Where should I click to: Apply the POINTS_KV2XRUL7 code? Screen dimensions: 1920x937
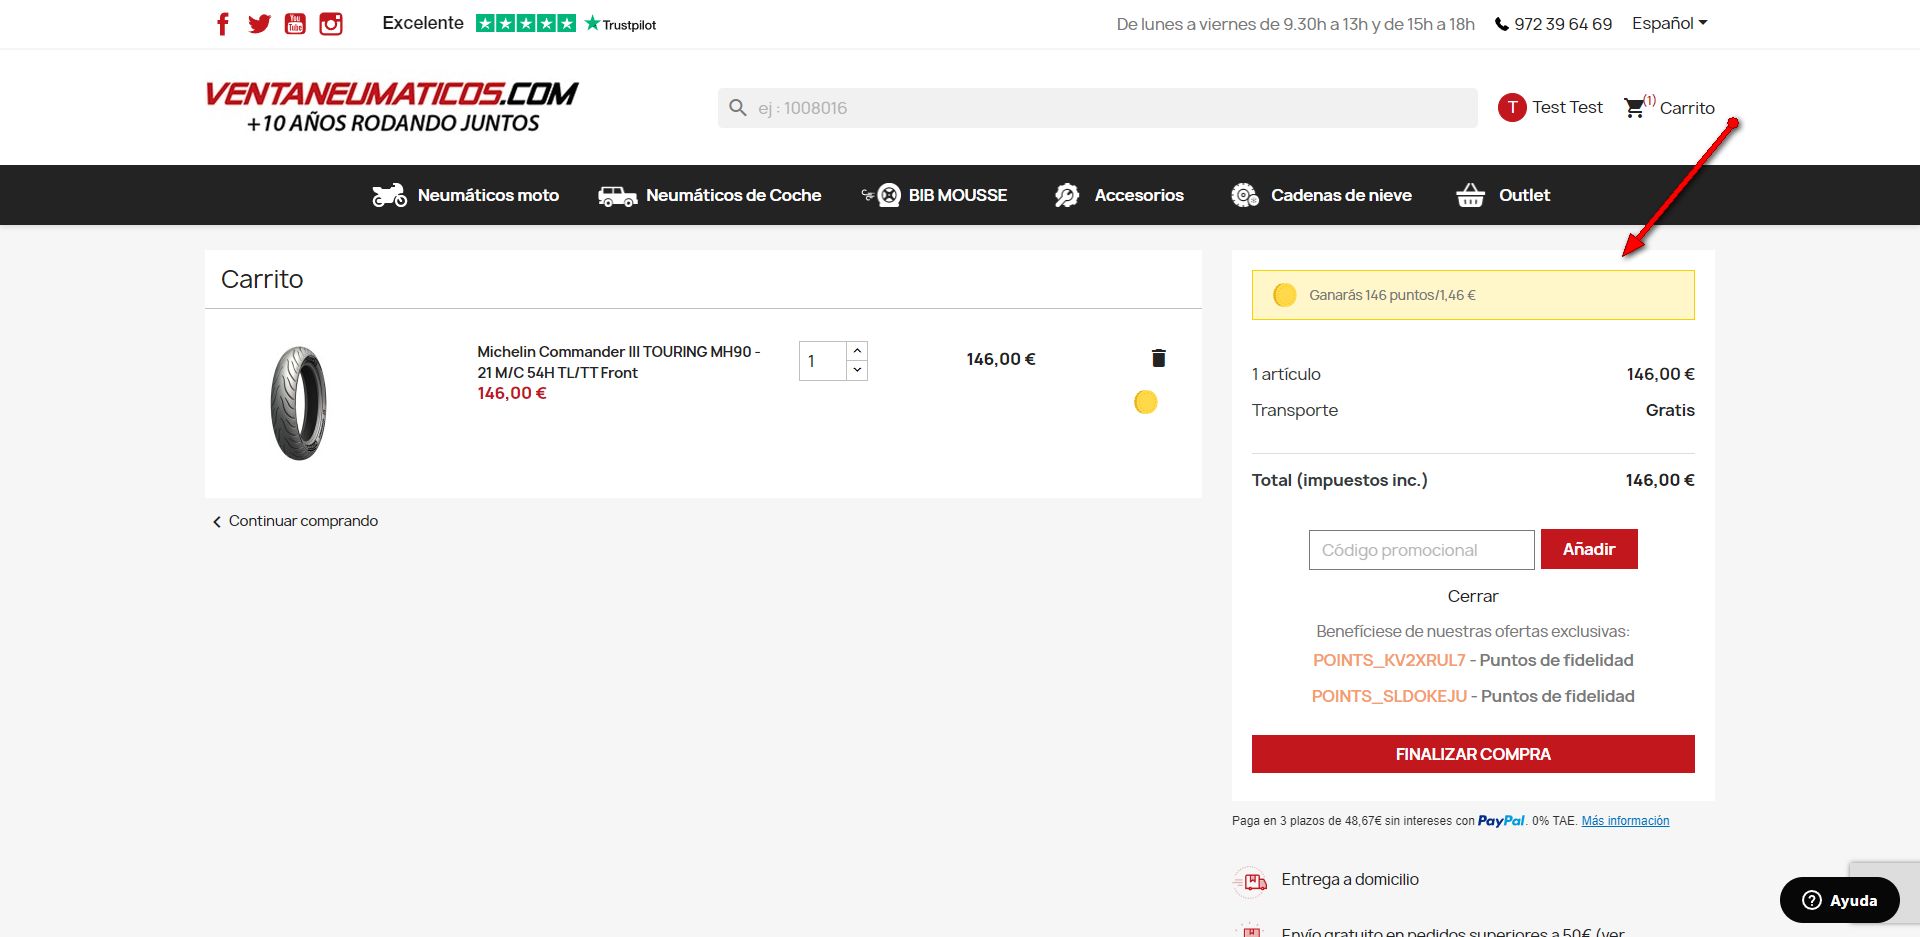coord(1389,660)
